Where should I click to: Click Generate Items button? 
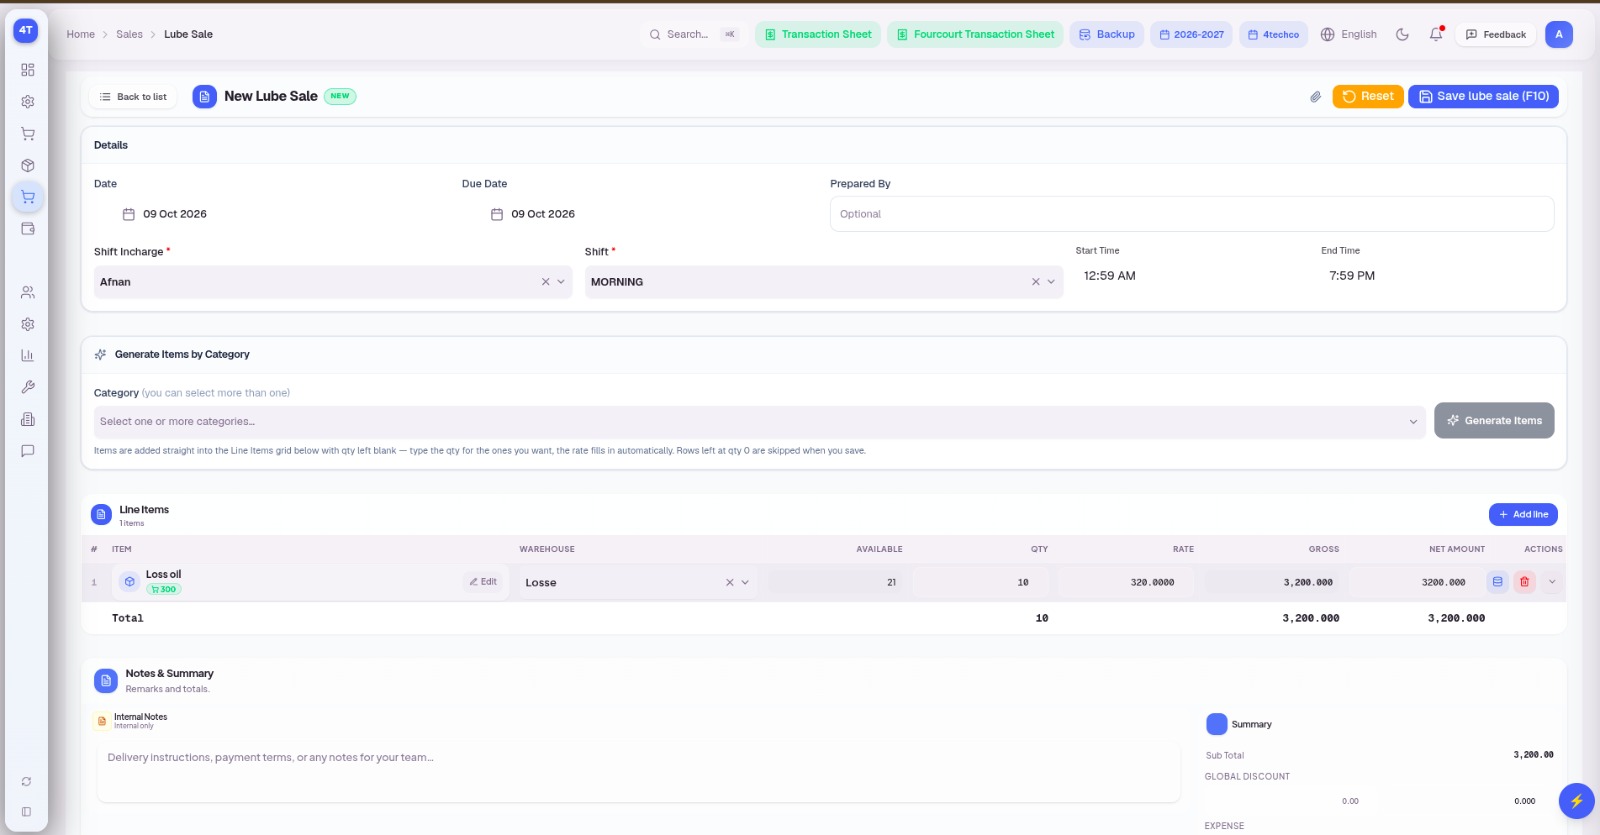[1494, 421]
